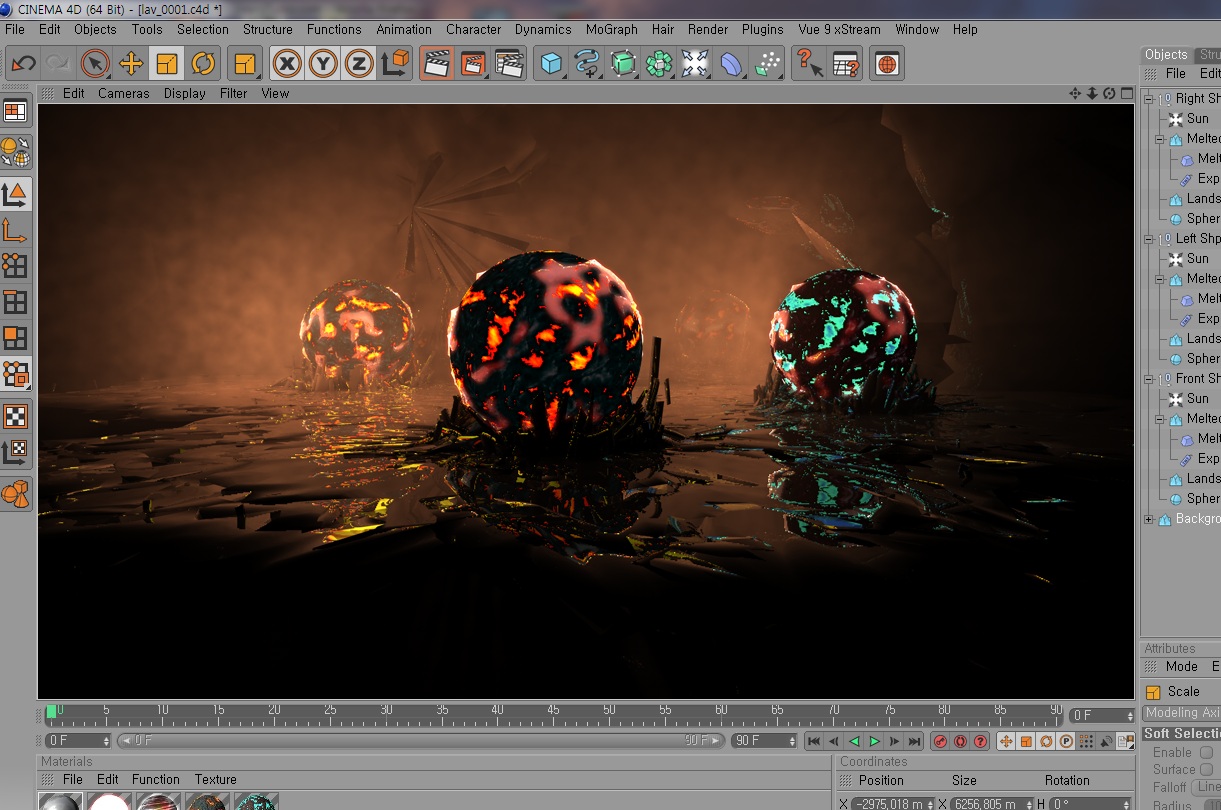Render in Picture Viewer icon
Screen dimensions: 1221x810
tap(473, 64)
